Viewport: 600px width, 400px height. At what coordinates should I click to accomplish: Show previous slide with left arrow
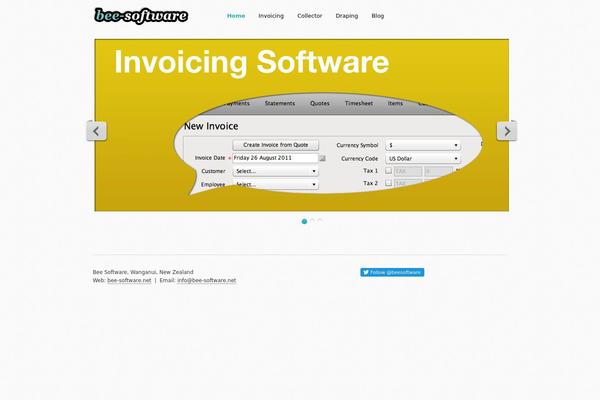click(x=96, y=131)
